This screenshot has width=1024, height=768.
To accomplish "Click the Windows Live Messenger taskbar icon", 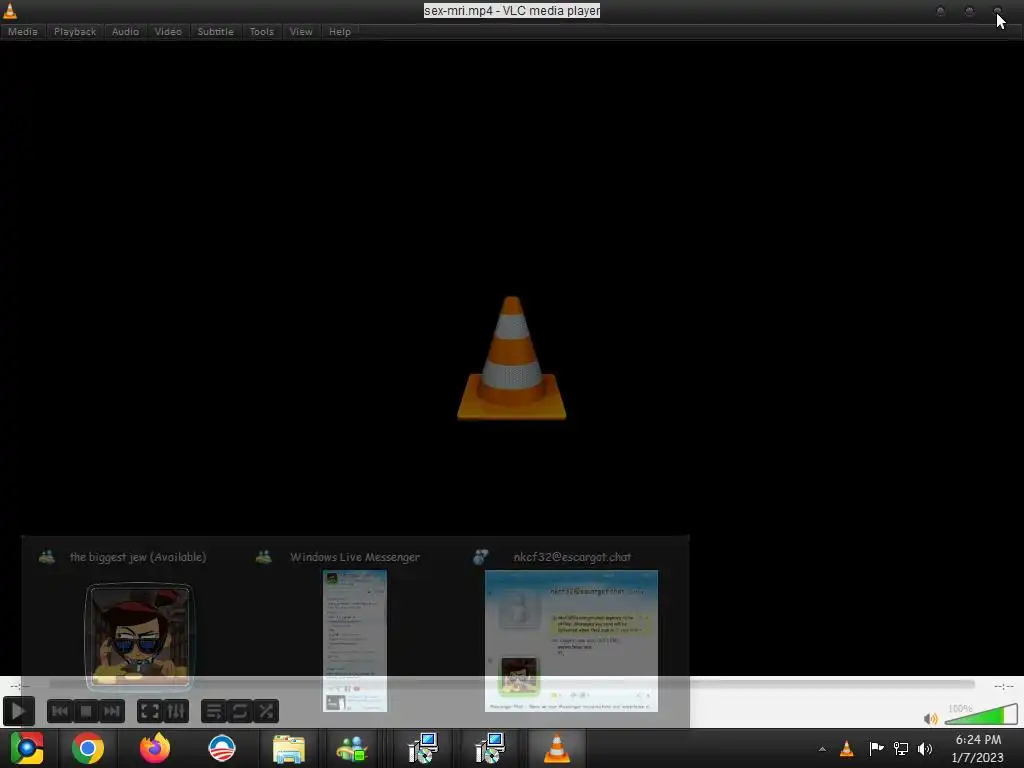I will 353,749.
